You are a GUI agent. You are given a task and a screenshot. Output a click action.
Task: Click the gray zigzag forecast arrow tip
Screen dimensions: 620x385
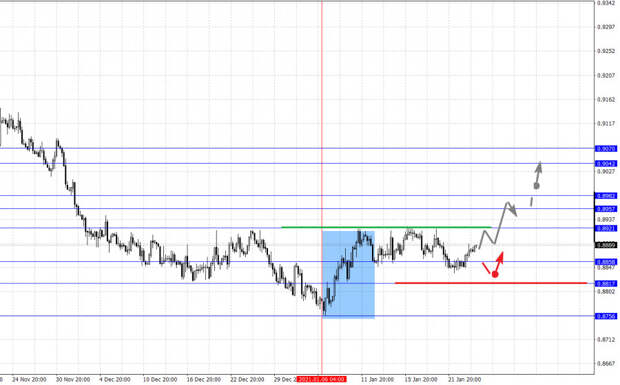click(513, 211)
